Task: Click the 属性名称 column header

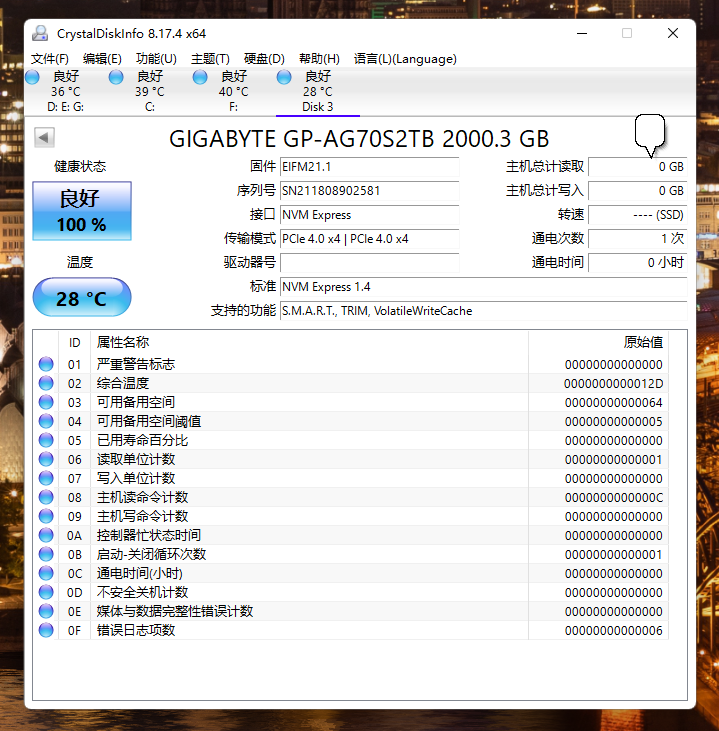Action: pos(309,343)
